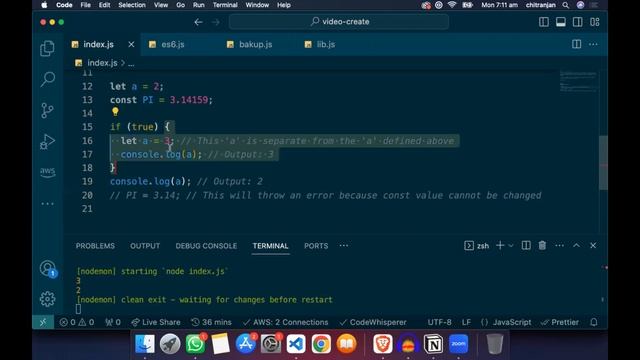
Task: Open the terminal launch profile dropdown arrow
Action: click(x=511, y=246)
